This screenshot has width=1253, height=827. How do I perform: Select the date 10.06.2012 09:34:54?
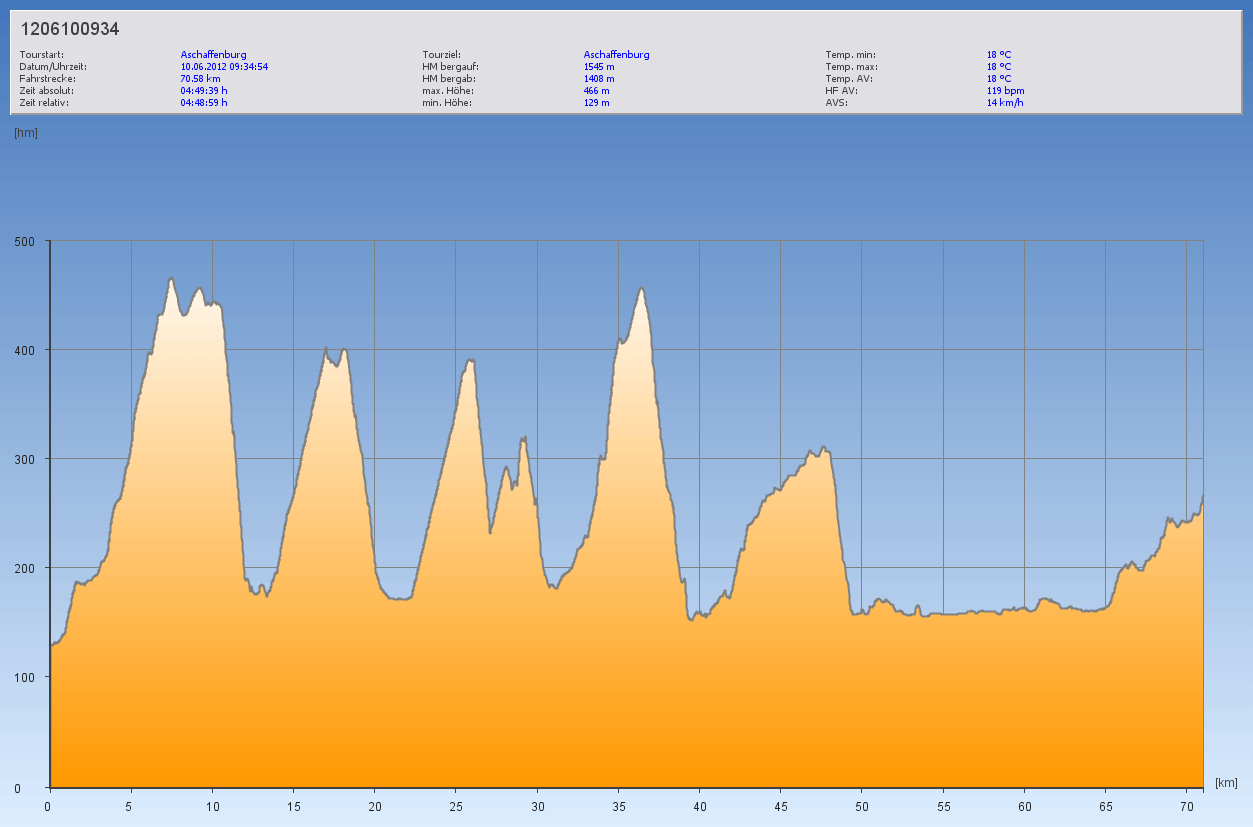coord(224,66)
